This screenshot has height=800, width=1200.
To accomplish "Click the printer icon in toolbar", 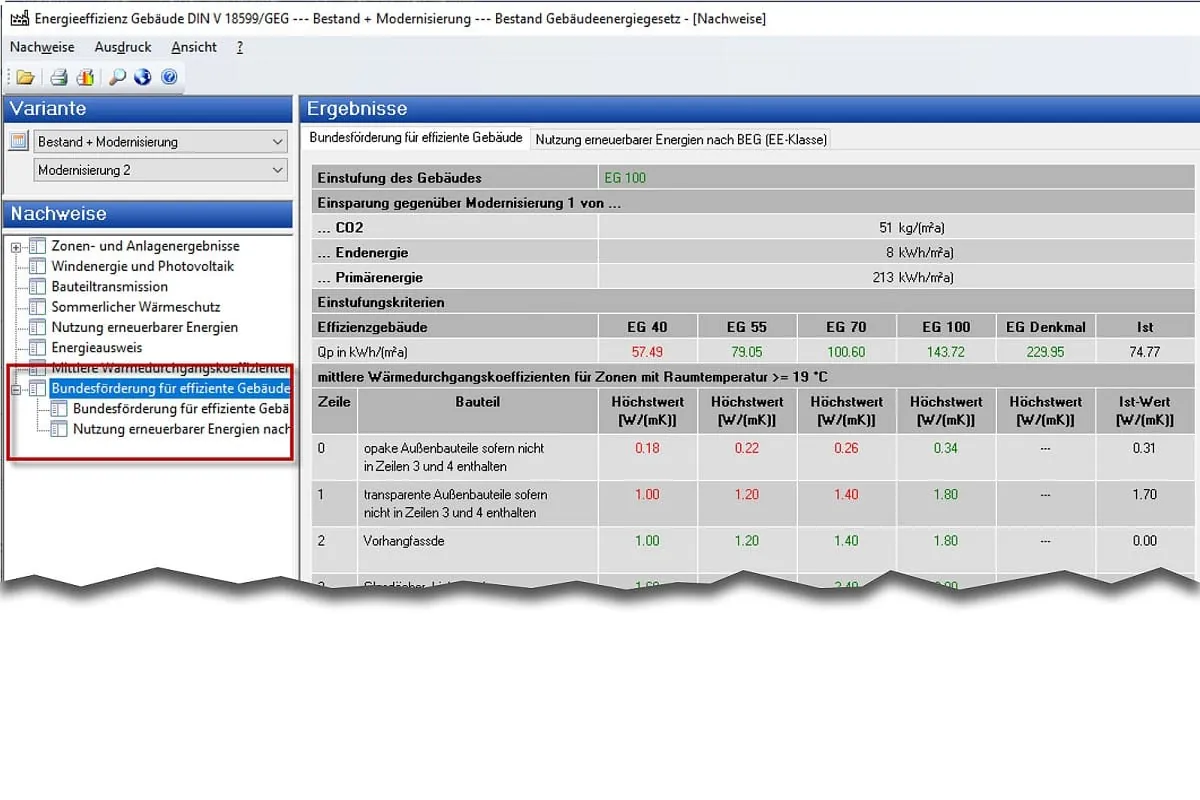I will pos(59,77).
